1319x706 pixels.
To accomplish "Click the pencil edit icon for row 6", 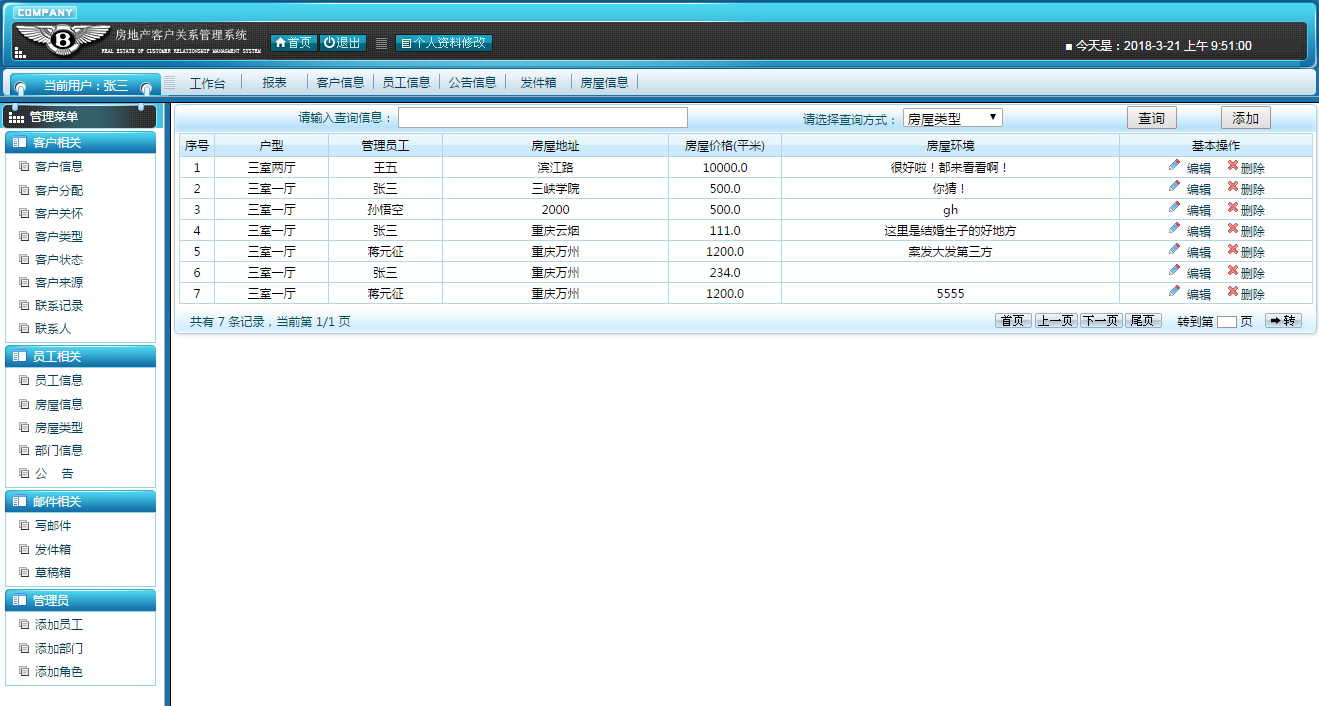I will click(1174, 271).
